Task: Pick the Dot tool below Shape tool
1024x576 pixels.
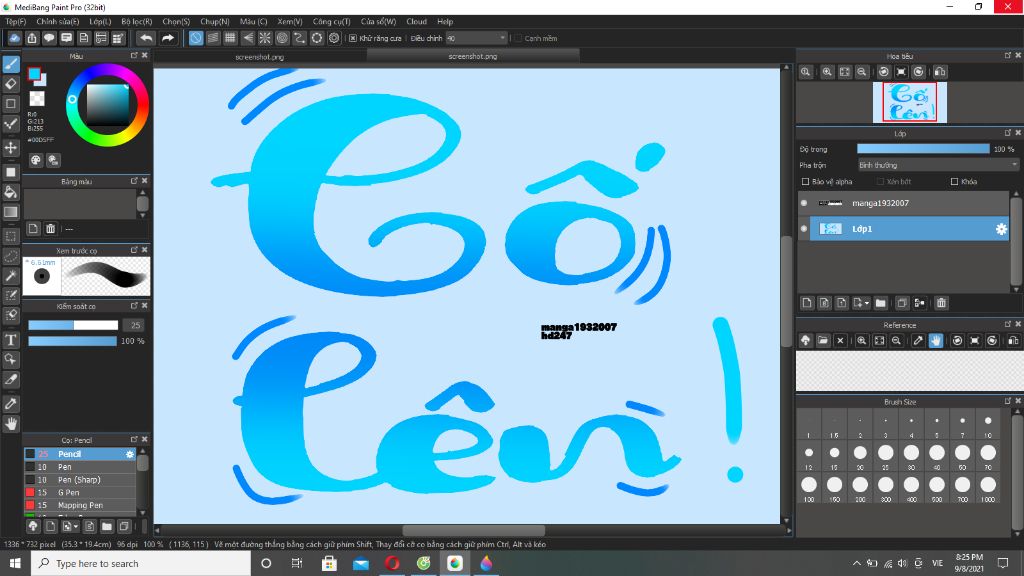Action: (10, 124)
